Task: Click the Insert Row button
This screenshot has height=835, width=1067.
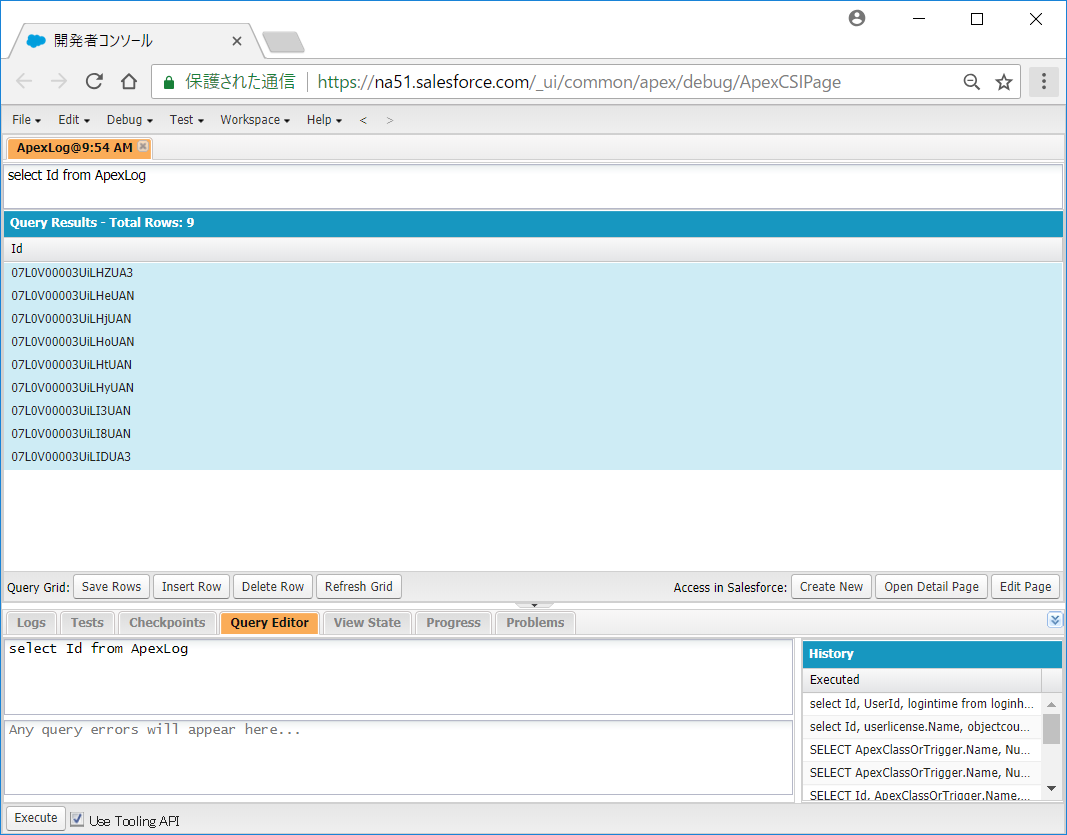Action: pos(191,587)
